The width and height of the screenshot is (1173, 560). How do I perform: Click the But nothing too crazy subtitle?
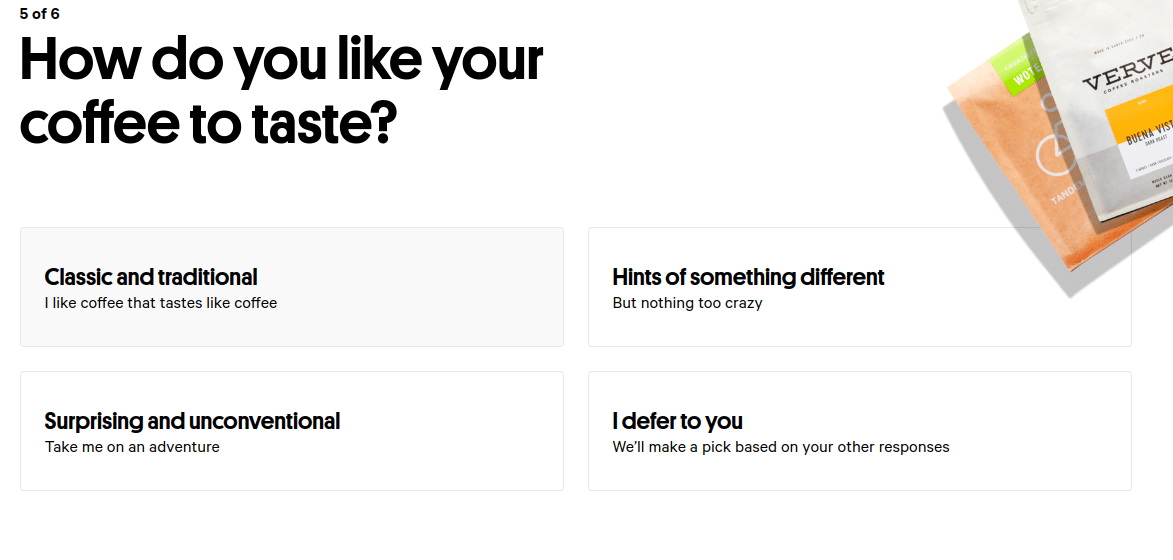687,304
